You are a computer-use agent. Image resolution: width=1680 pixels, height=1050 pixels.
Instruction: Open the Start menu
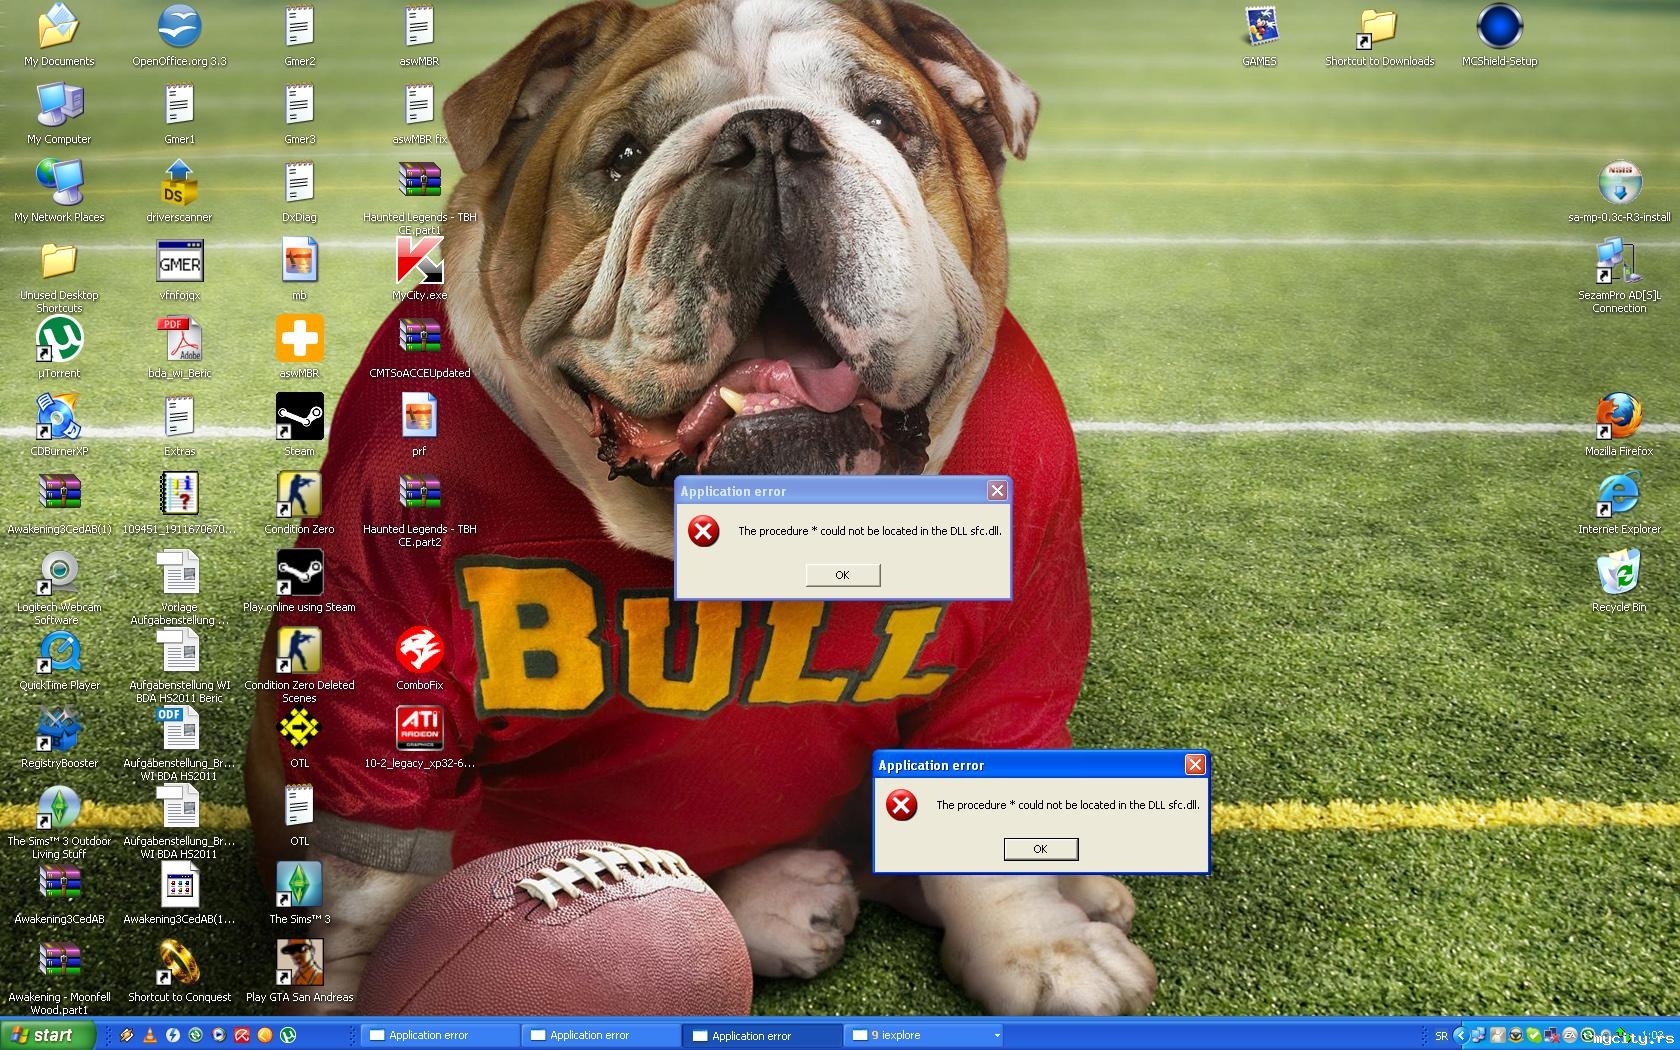[48, 1035]
